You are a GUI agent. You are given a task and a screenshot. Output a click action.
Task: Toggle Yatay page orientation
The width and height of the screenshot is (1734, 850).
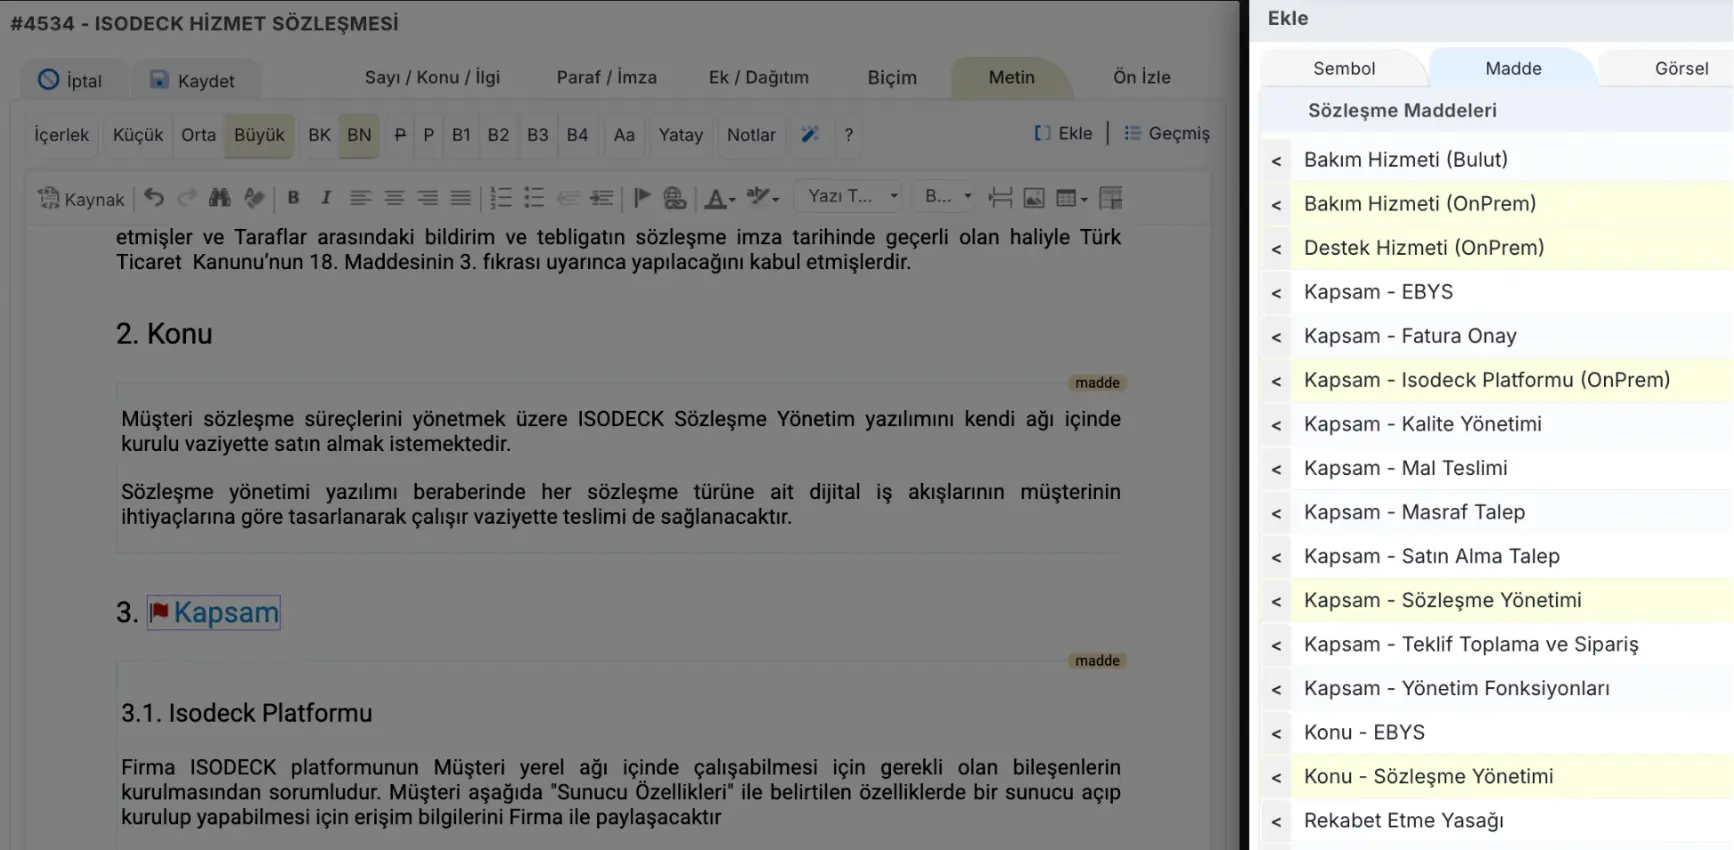click(681, 135)
